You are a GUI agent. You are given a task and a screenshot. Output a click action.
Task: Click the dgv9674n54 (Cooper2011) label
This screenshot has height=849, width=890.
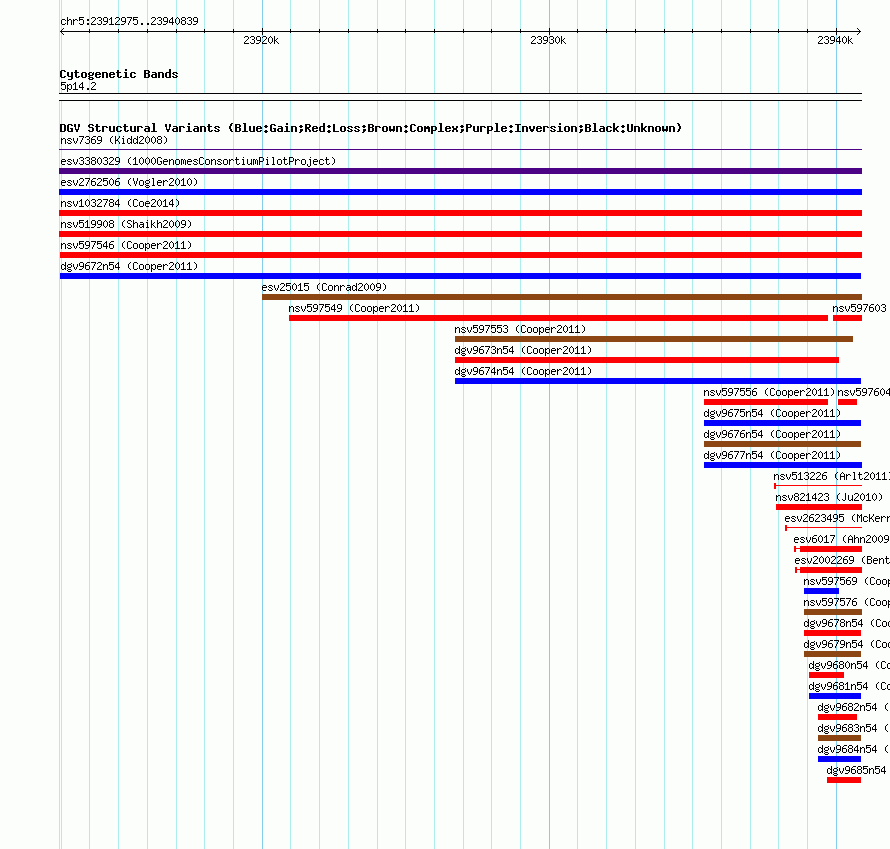point(523,371)
